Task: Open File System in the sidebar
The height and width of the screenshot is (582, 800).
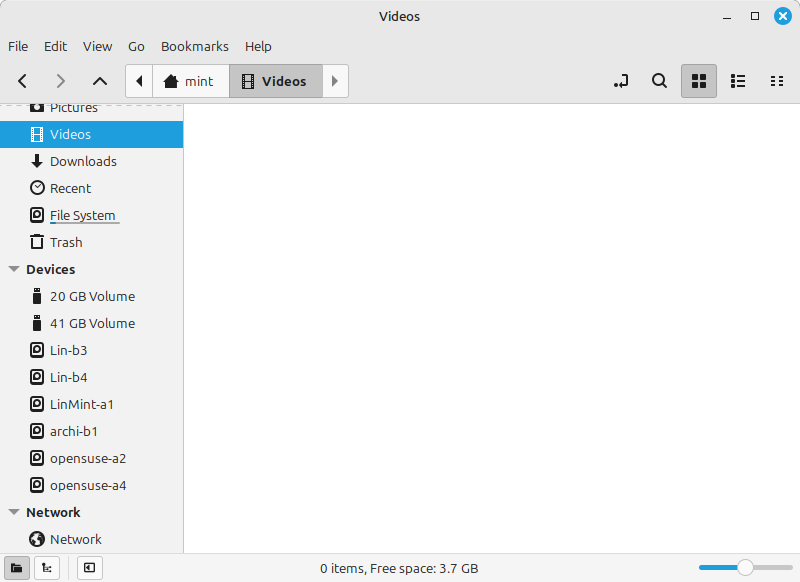Action: click(x=92, y=216)
